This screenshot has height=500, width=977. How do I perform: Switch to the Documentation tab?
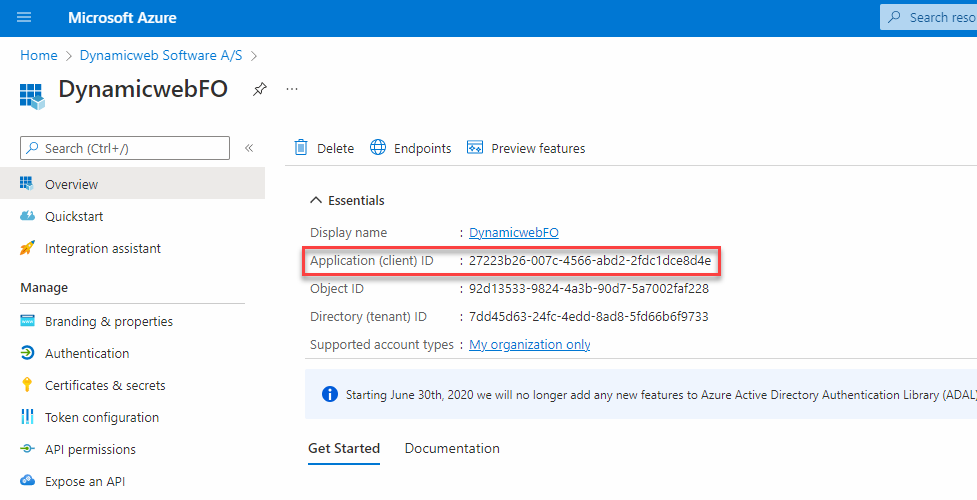point(452,449)
